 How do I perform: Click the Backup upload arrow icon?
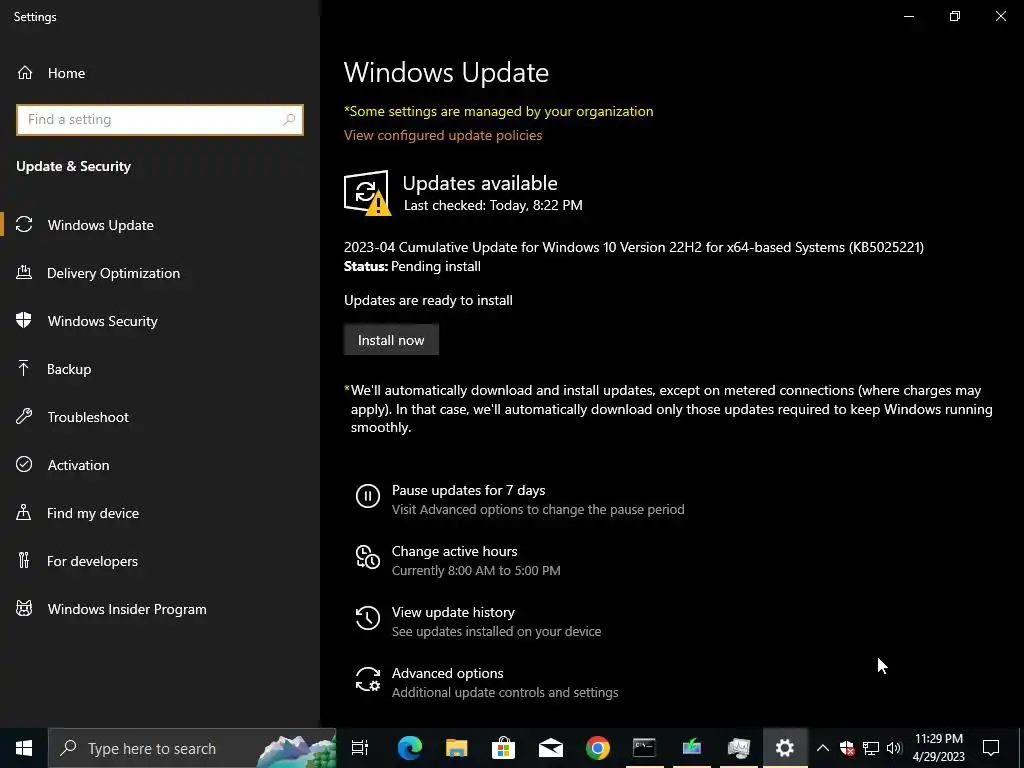tap(24, 368)
